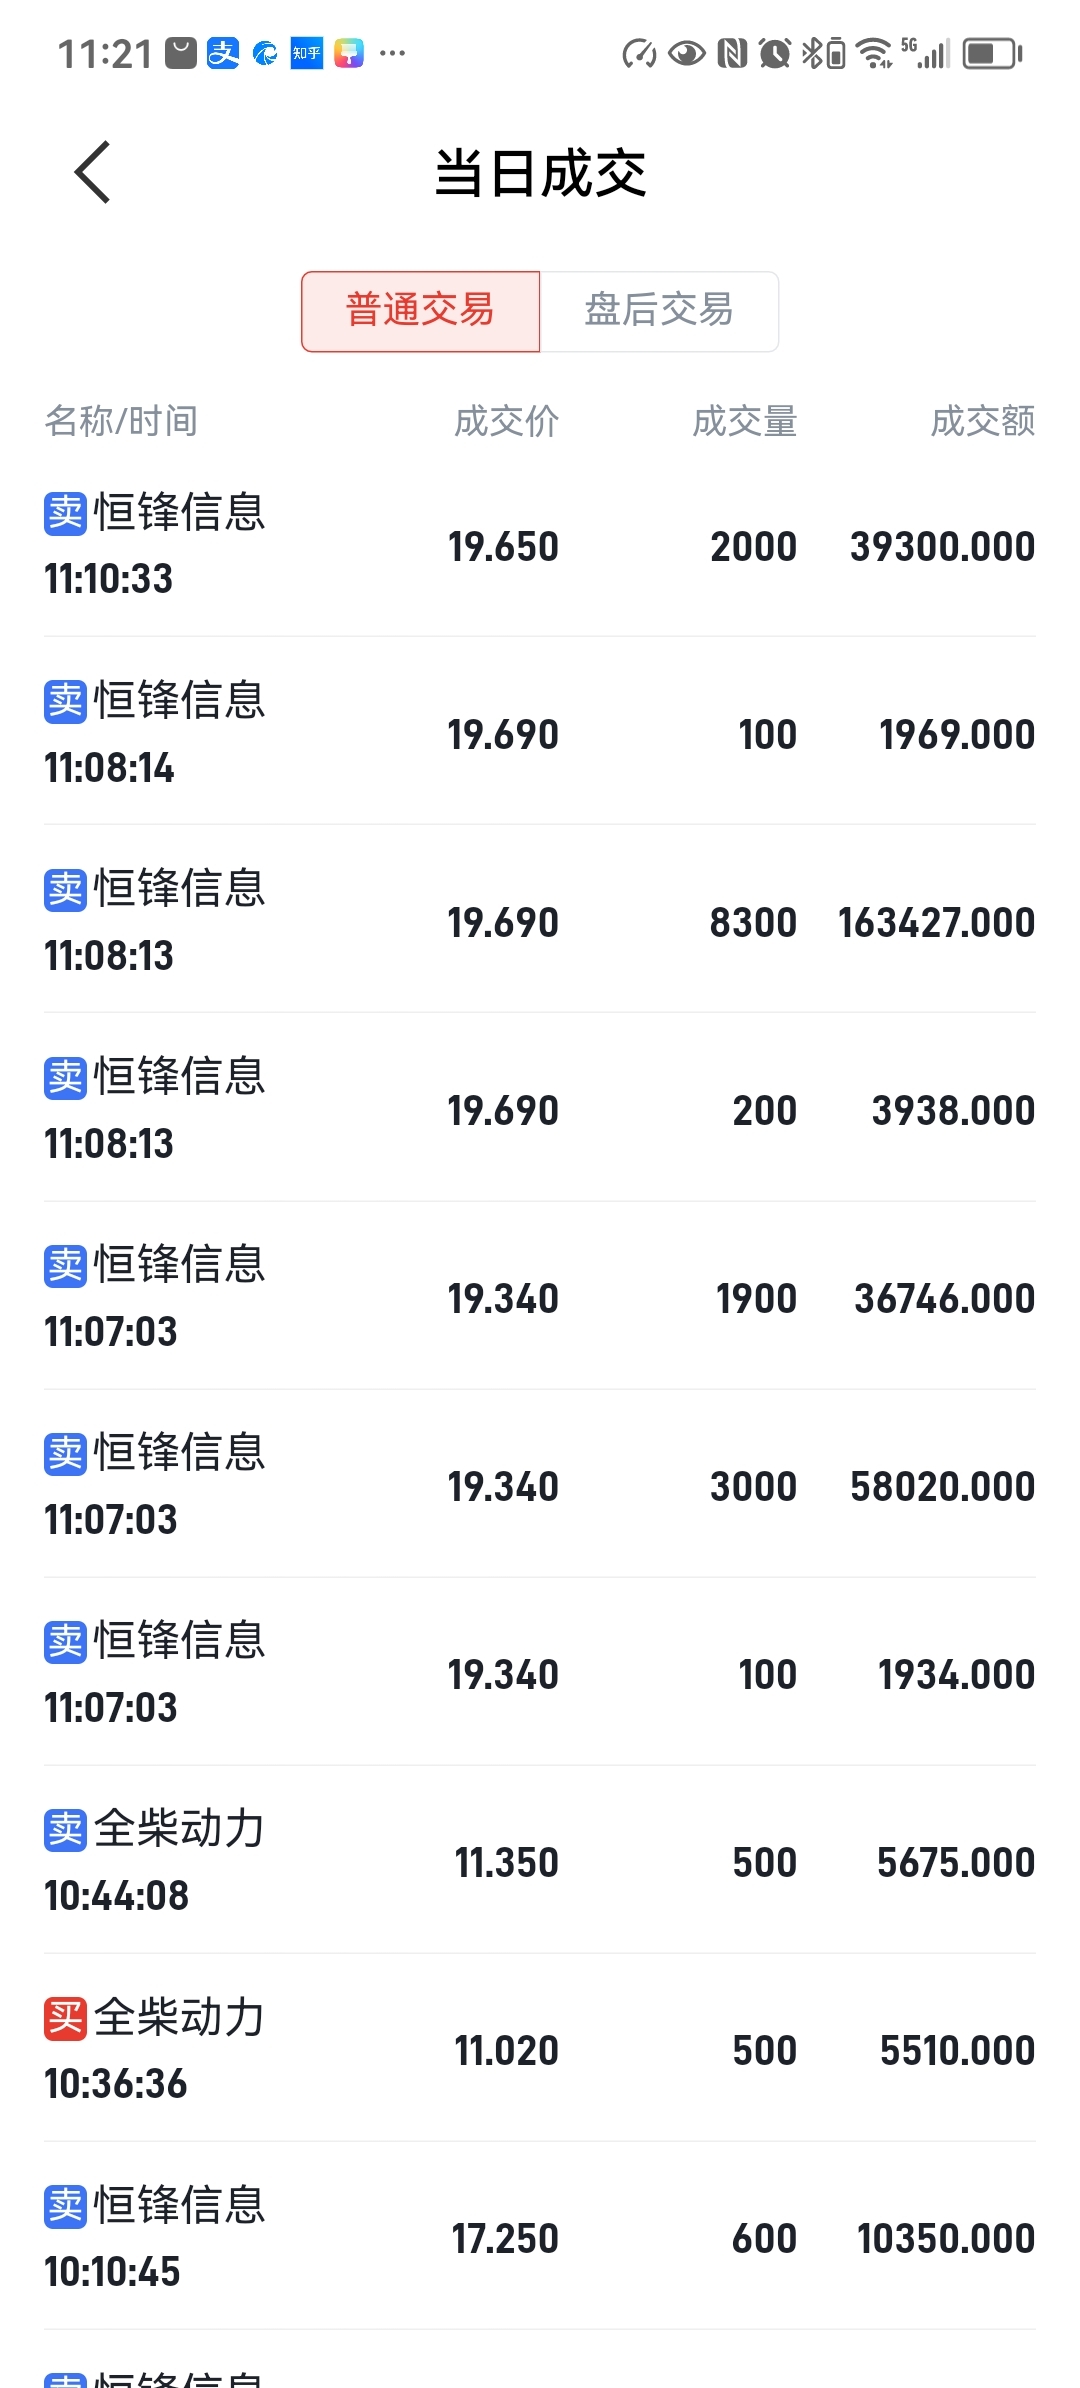Tap the 卖 badge at 11:08:14

(x=65, y=701)
